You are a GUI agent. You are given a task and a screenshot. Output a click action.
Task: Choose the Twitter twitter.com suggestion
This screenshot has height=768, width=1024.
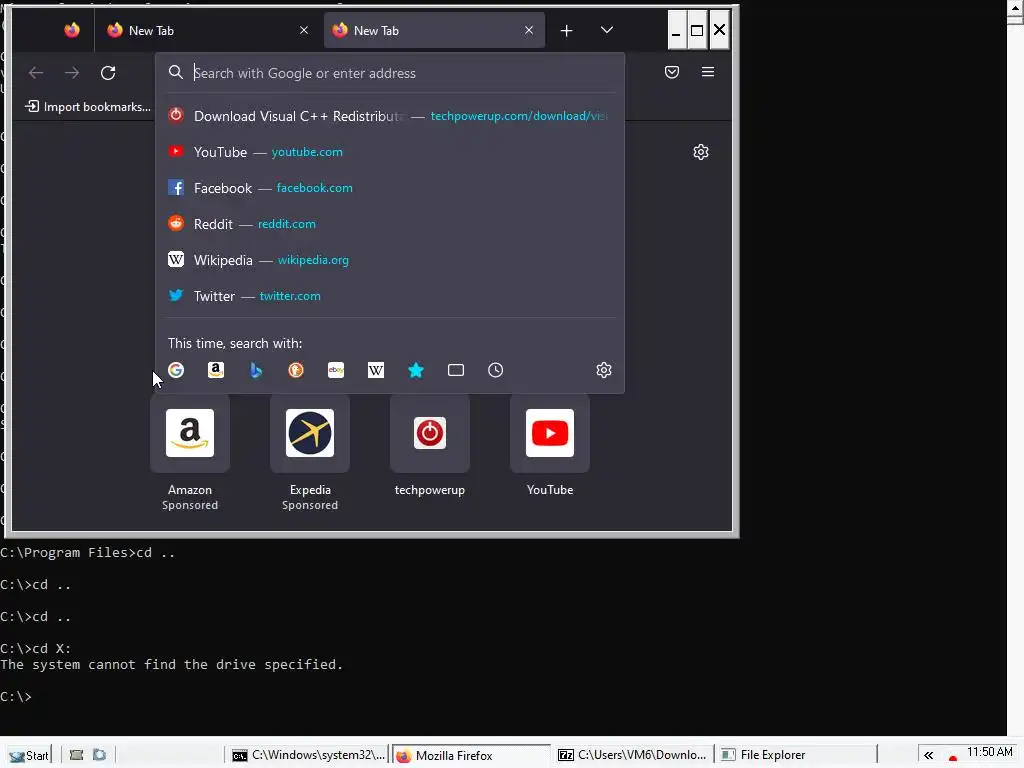click(x=390, y=295)
